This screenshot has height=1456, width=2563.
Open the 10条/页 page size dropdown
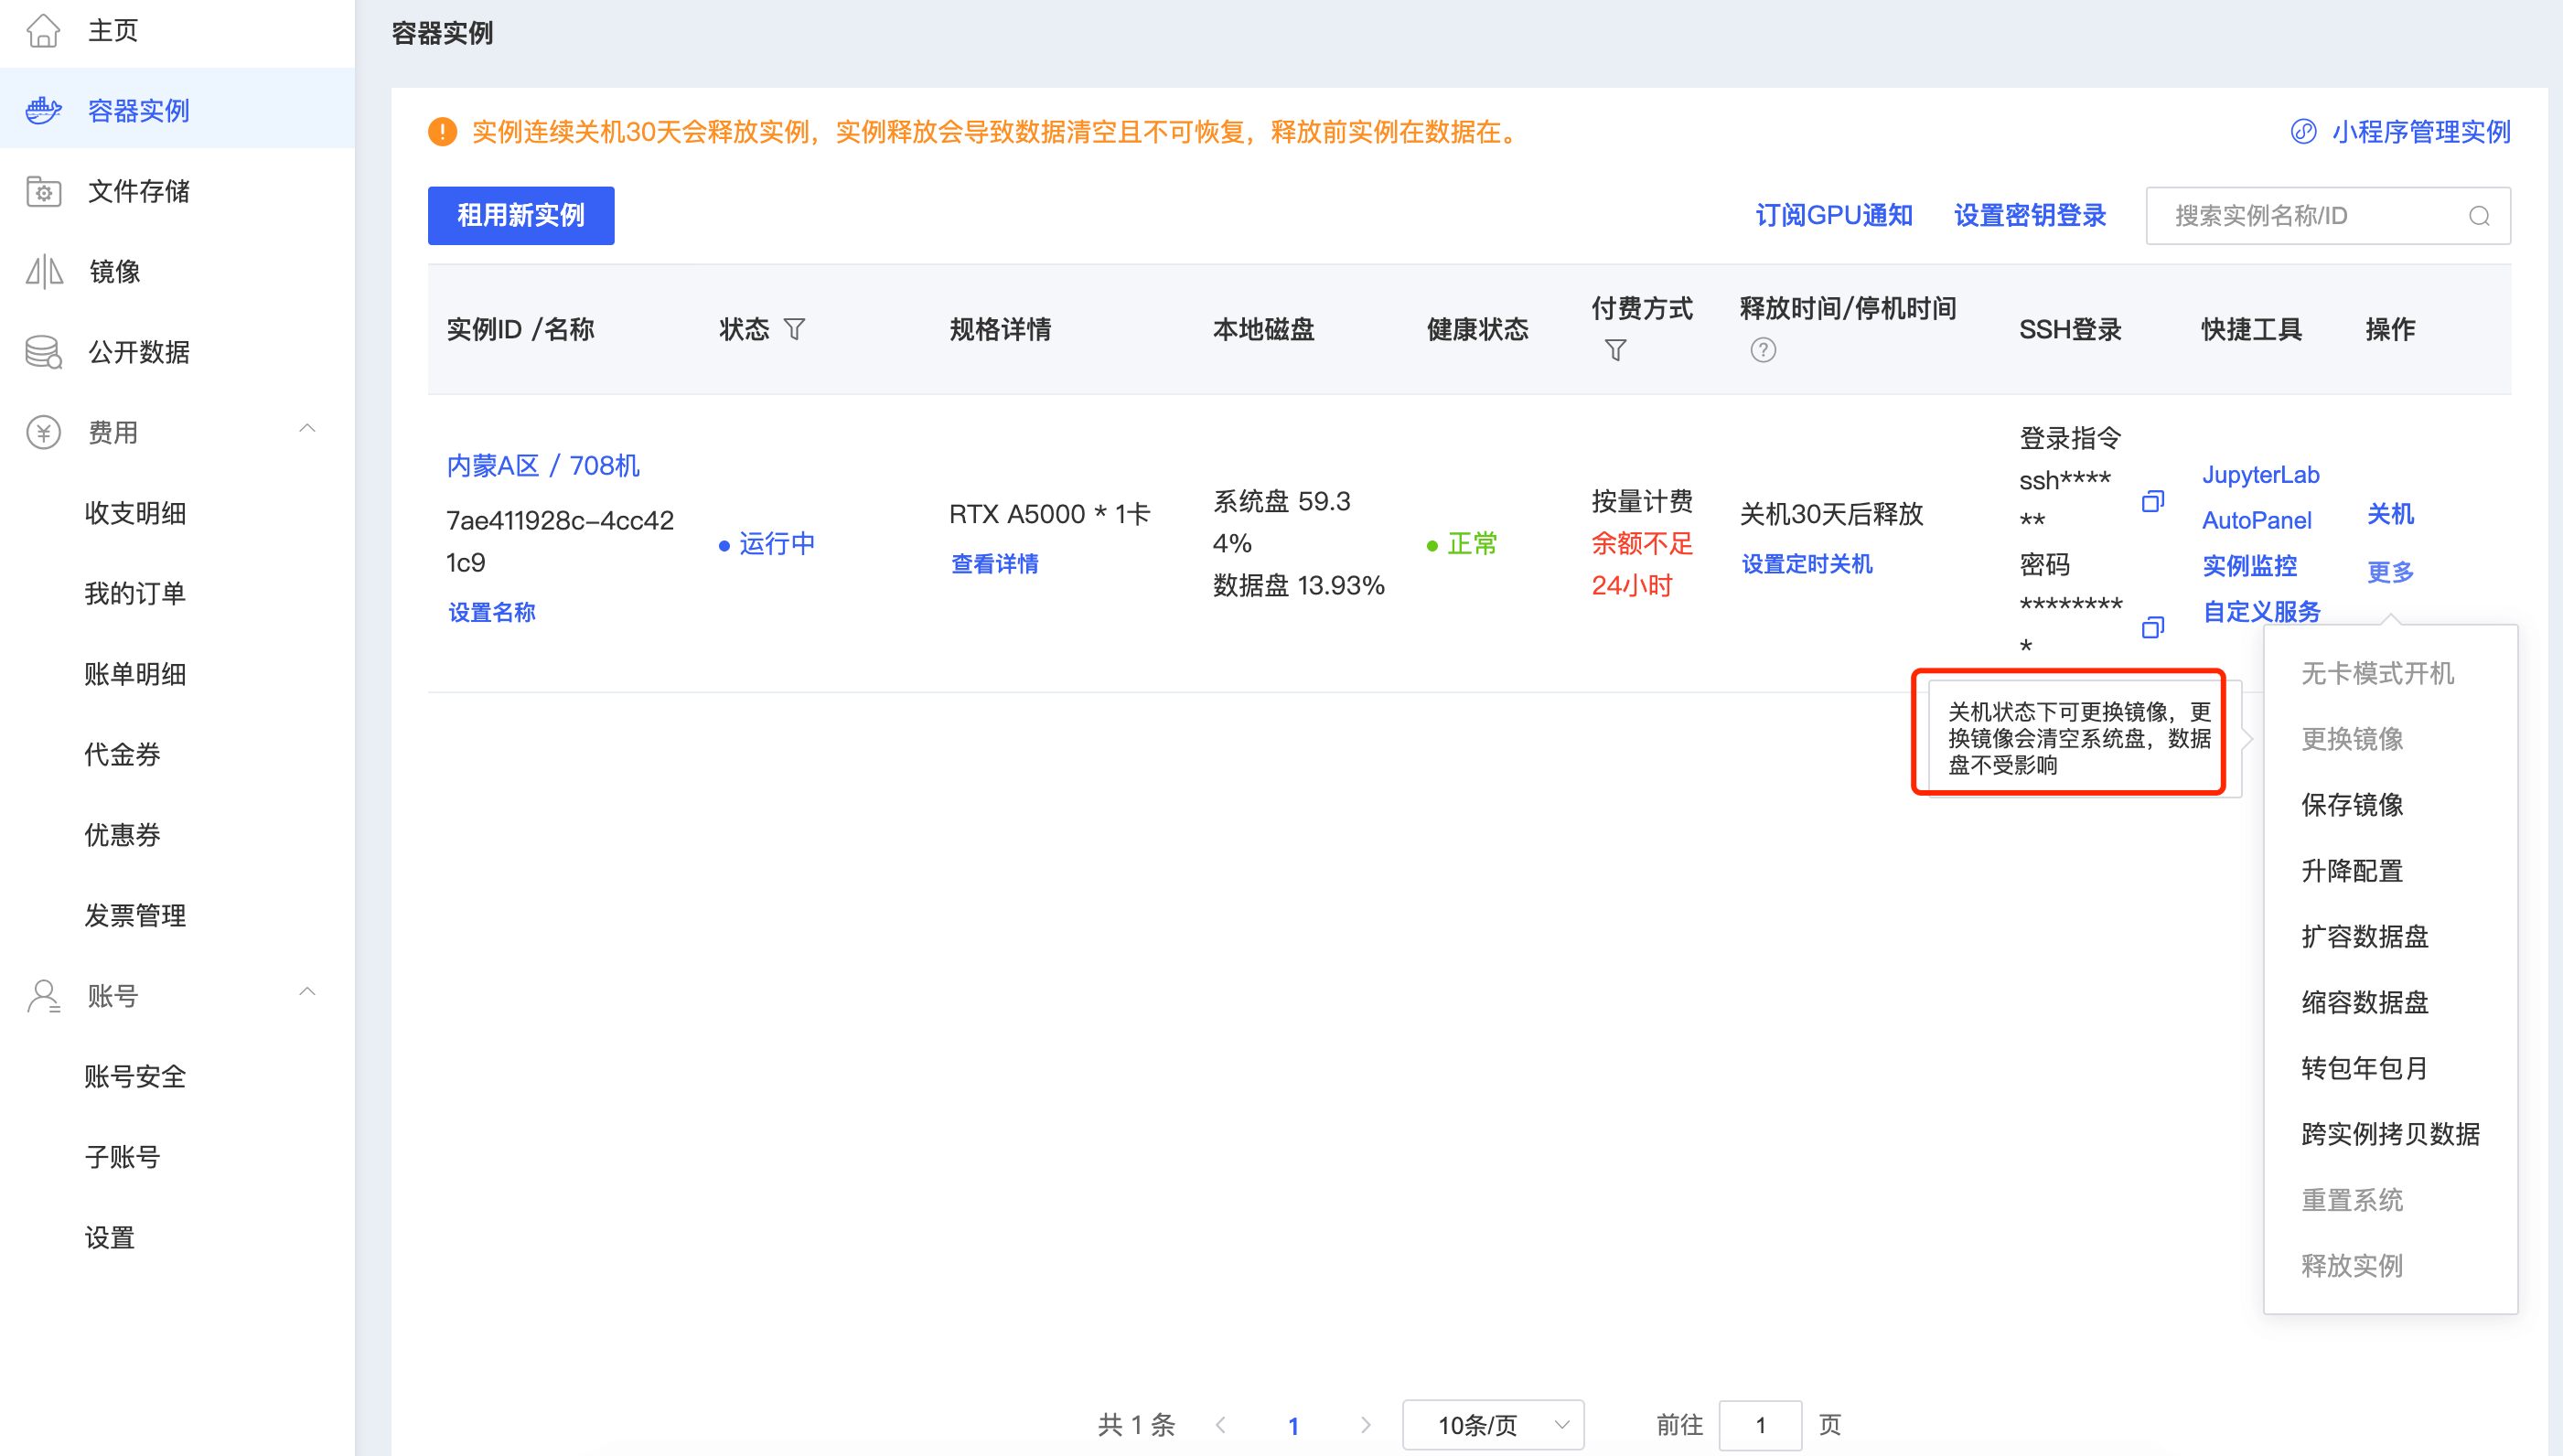click(1492, 1424)
